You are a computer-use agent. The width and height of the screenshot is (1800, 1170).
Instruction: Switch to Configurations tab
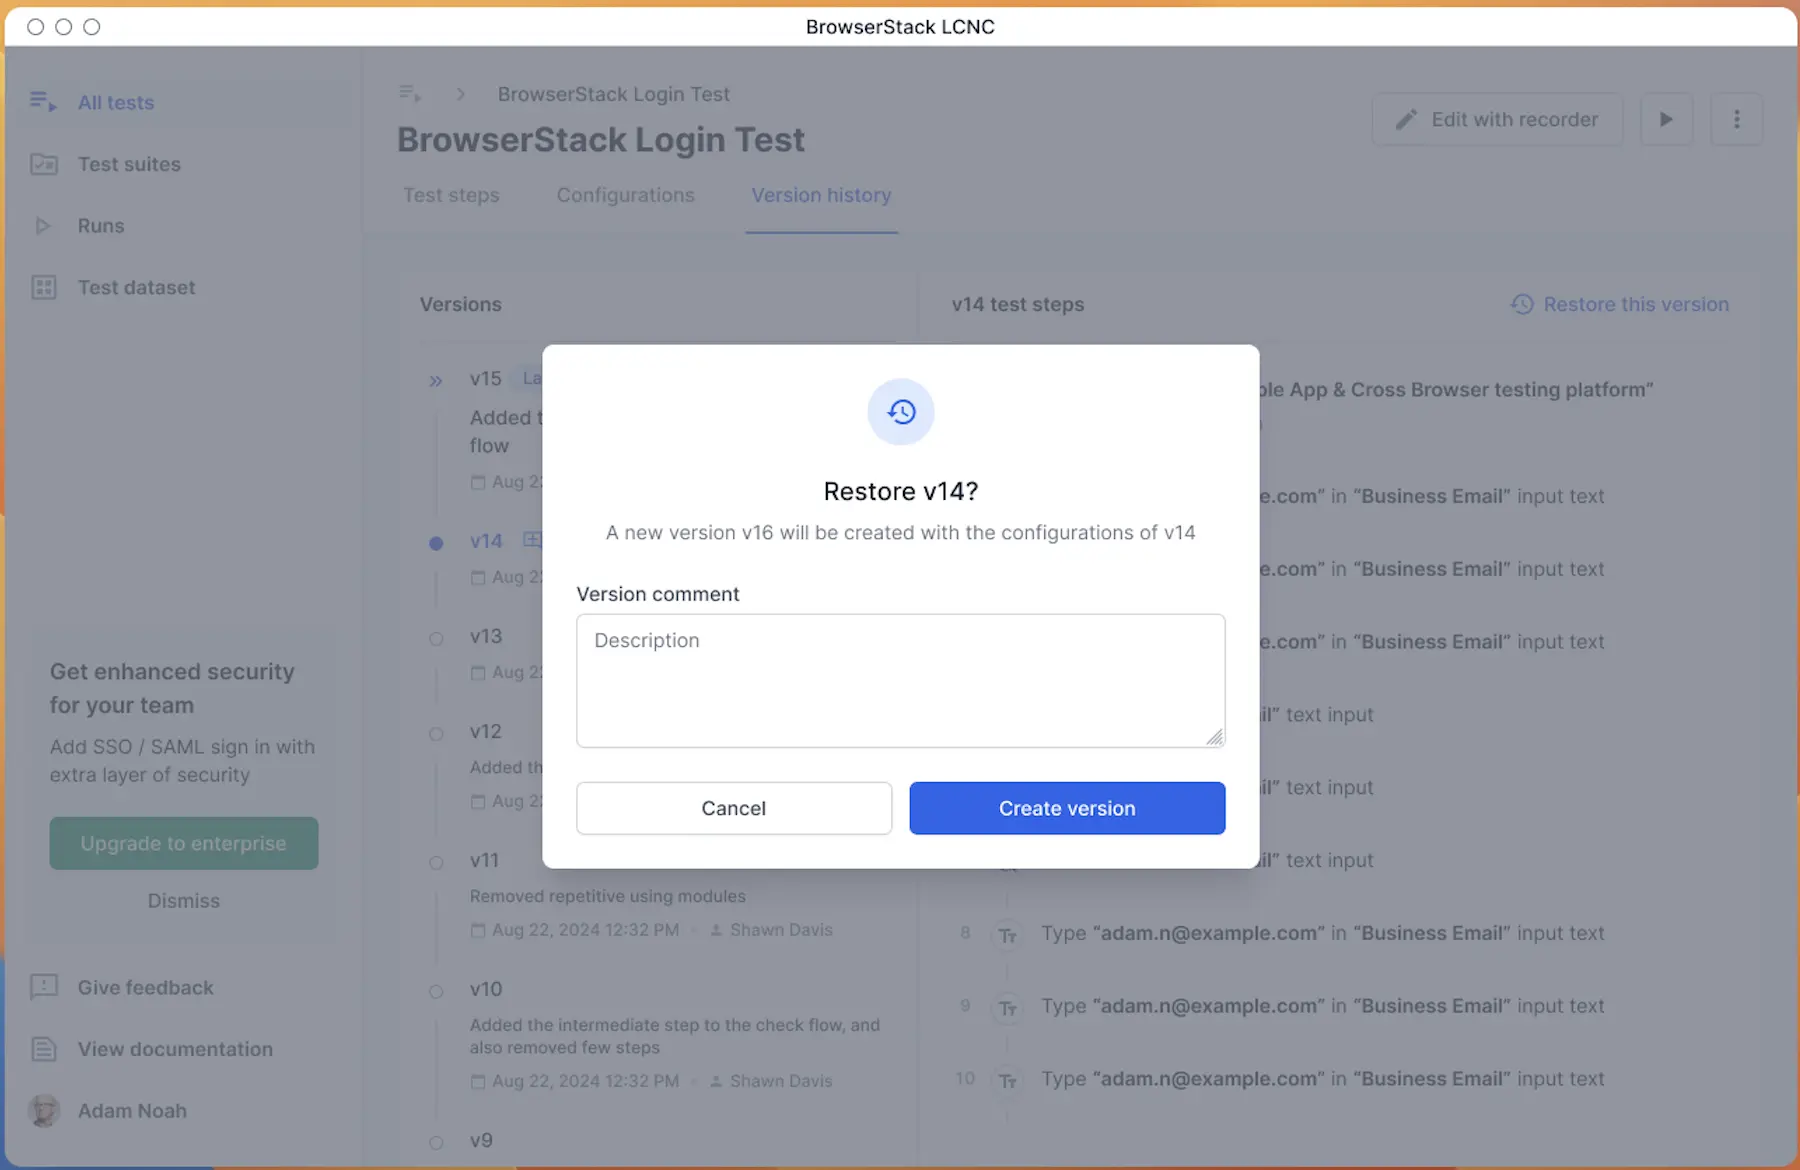coord(626,195)
